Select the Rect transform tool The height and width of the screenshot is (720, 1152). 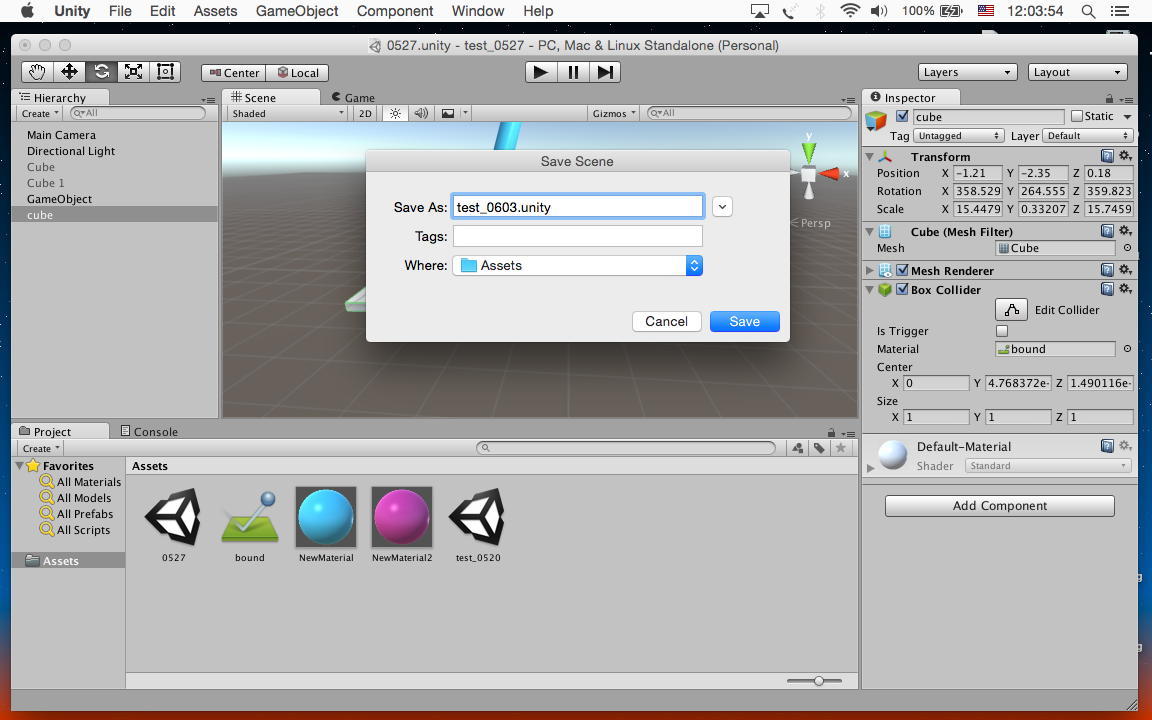click(165, 72)
